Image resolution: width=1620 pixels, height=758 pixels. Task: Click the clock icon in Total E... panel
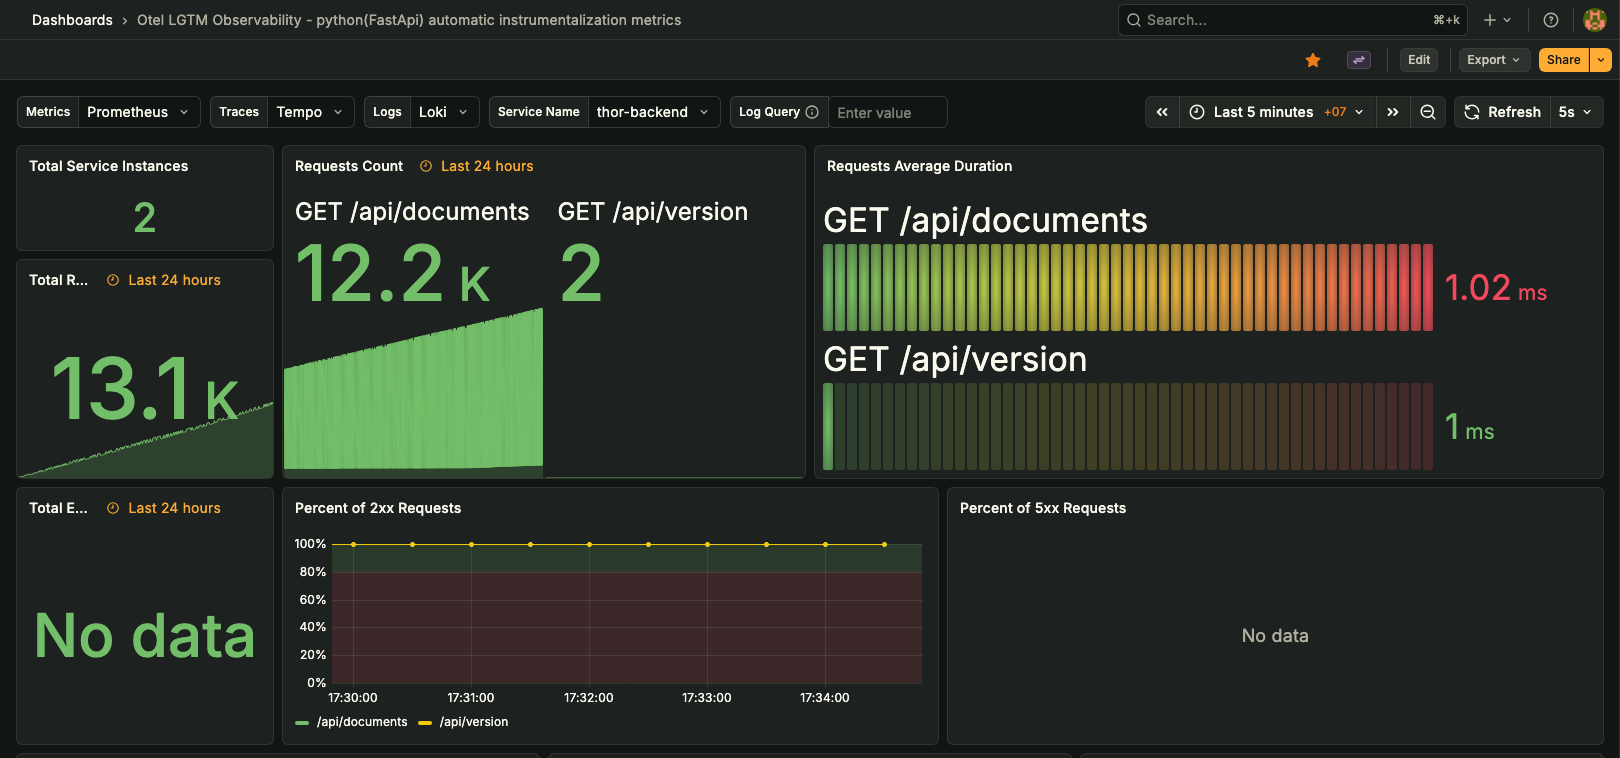pos(113,508)
